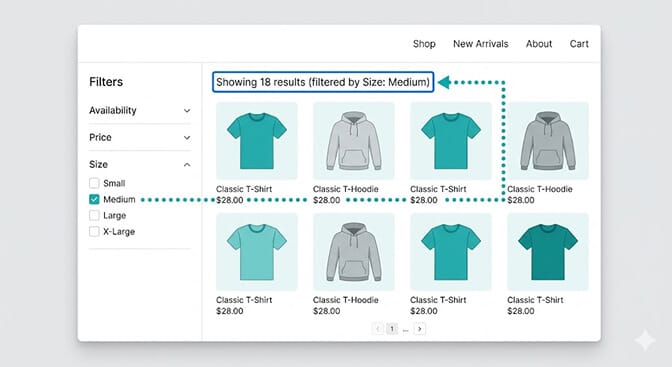
Task: Open the dark teal T-shirt product image
Action: click(548, 252)
